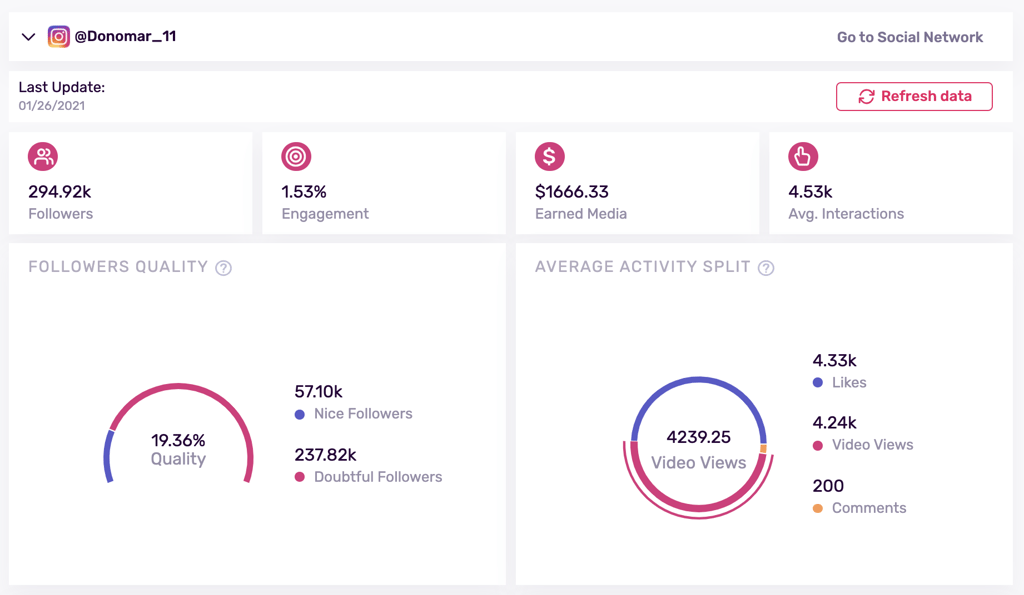Viewport: 1024px width, 595px height.
Task: Open Go to Social Network link
Action: point(909,36)
